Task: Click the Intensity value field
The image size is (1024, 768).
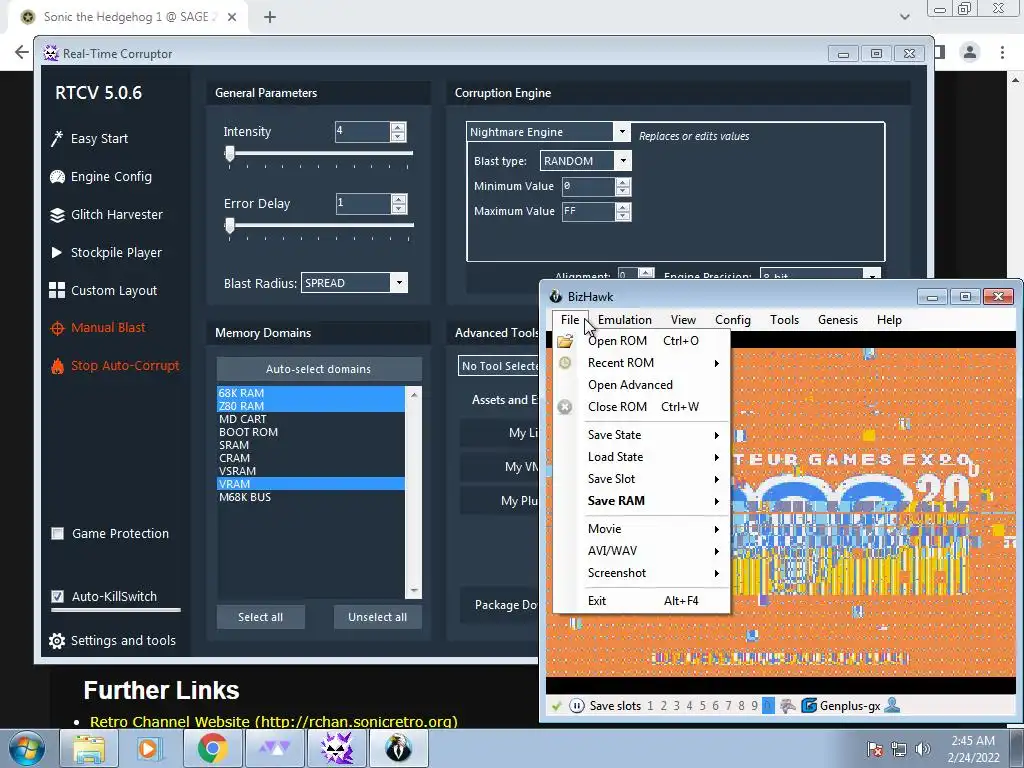Action: coord(362,131)
